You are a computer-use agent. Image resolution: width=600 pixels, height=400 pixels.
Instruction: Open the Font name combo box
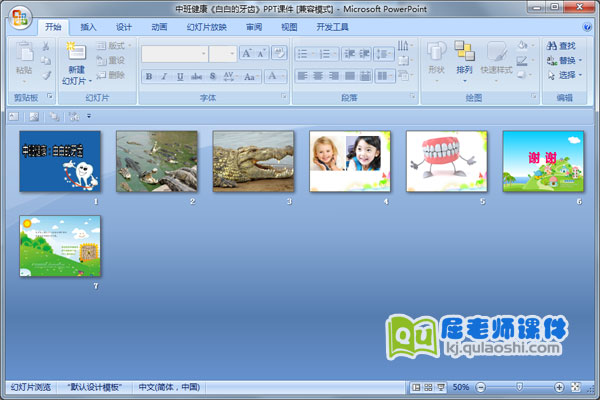(x=175, y=54)
